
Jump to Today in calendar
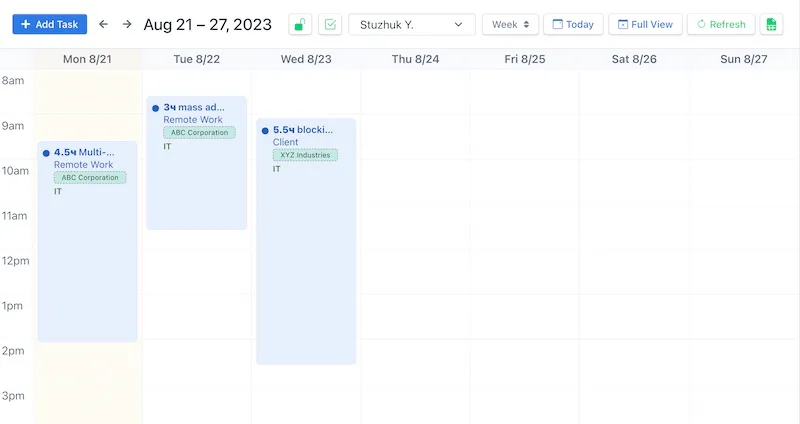pyautogui.click(x=573, y=24)
